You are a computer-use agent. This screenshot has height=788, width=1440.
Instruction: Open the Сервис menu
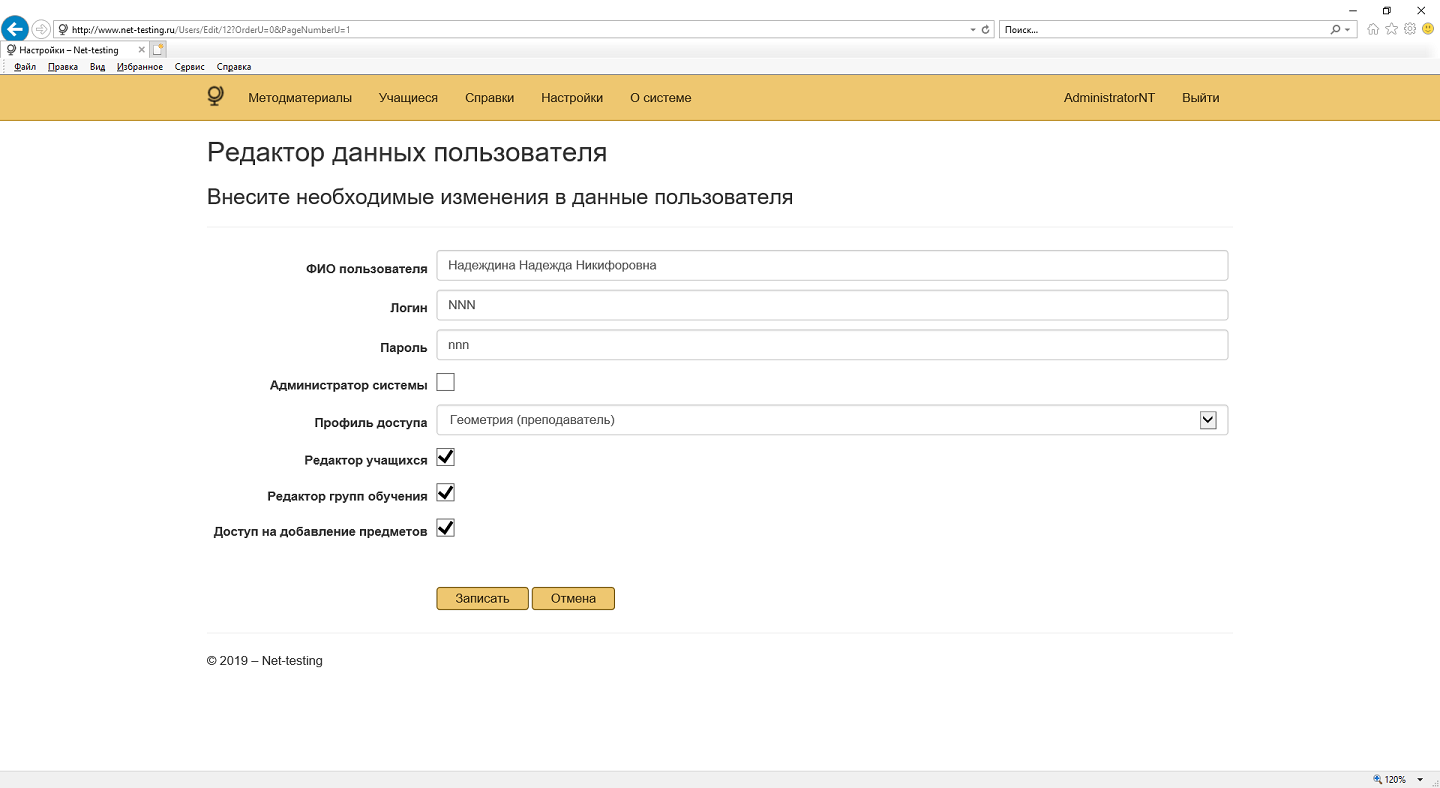pos(190,67)
